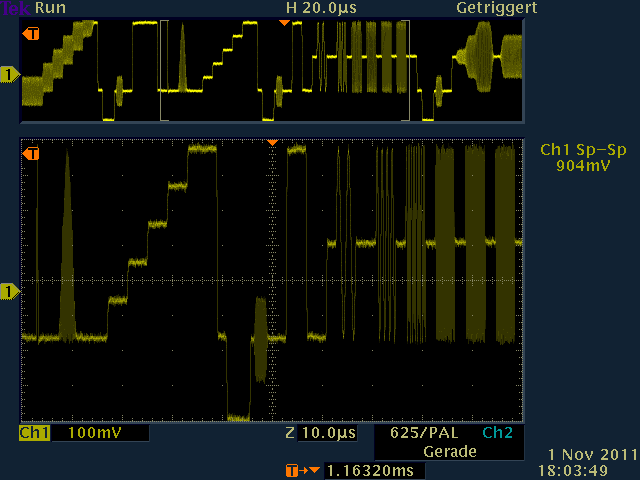Click the orange T marker in main graticule

coord(31,154)
